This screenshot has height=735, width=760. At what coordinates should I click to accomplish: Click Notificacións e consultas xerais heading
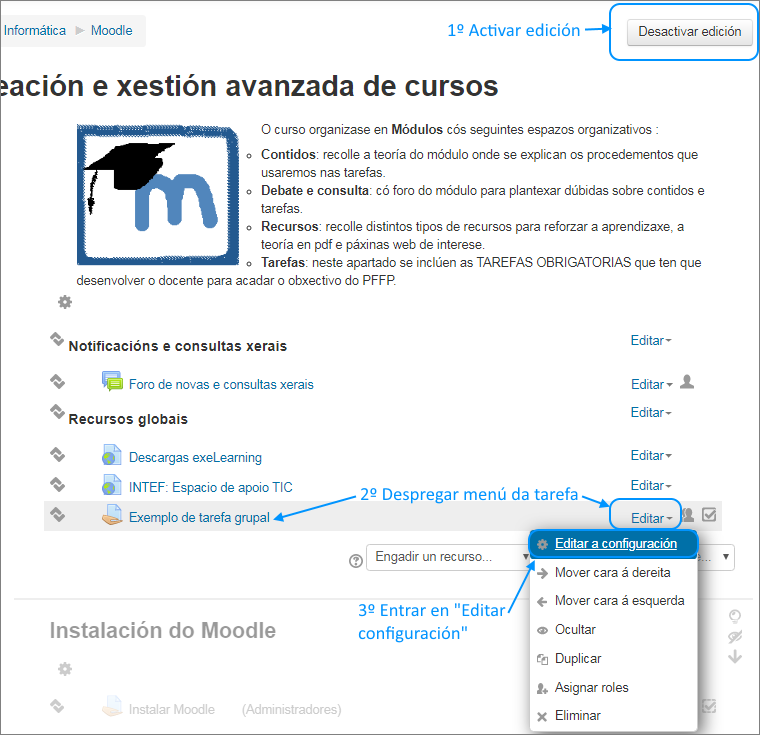(x=177, y=346)
